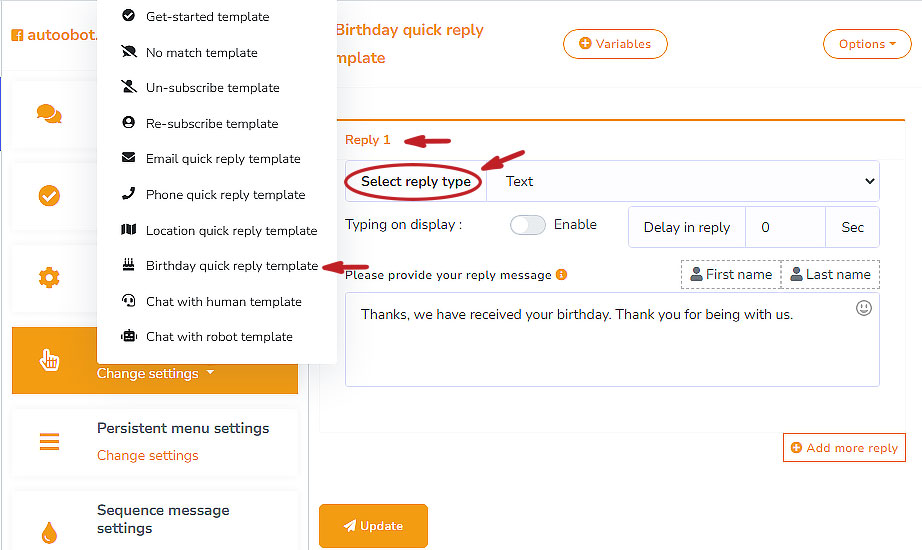Open the reply type dropdown showing Text
This screenshot has width=922, height=550.
click(683, 182)
